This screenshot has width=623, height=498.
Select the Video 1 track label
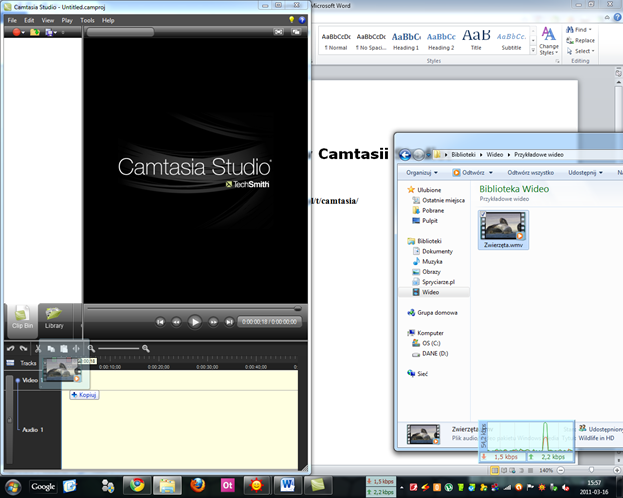(x=30, y=380)
